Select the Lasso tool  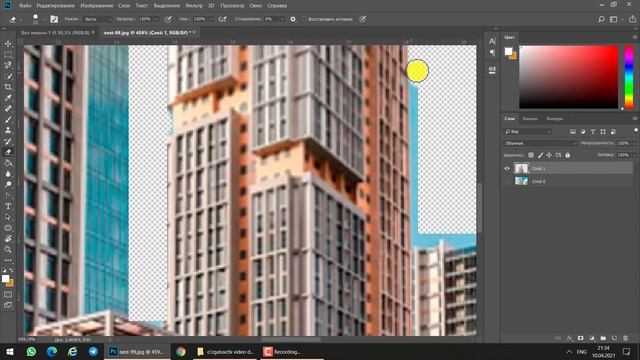[x=8, y=65]
